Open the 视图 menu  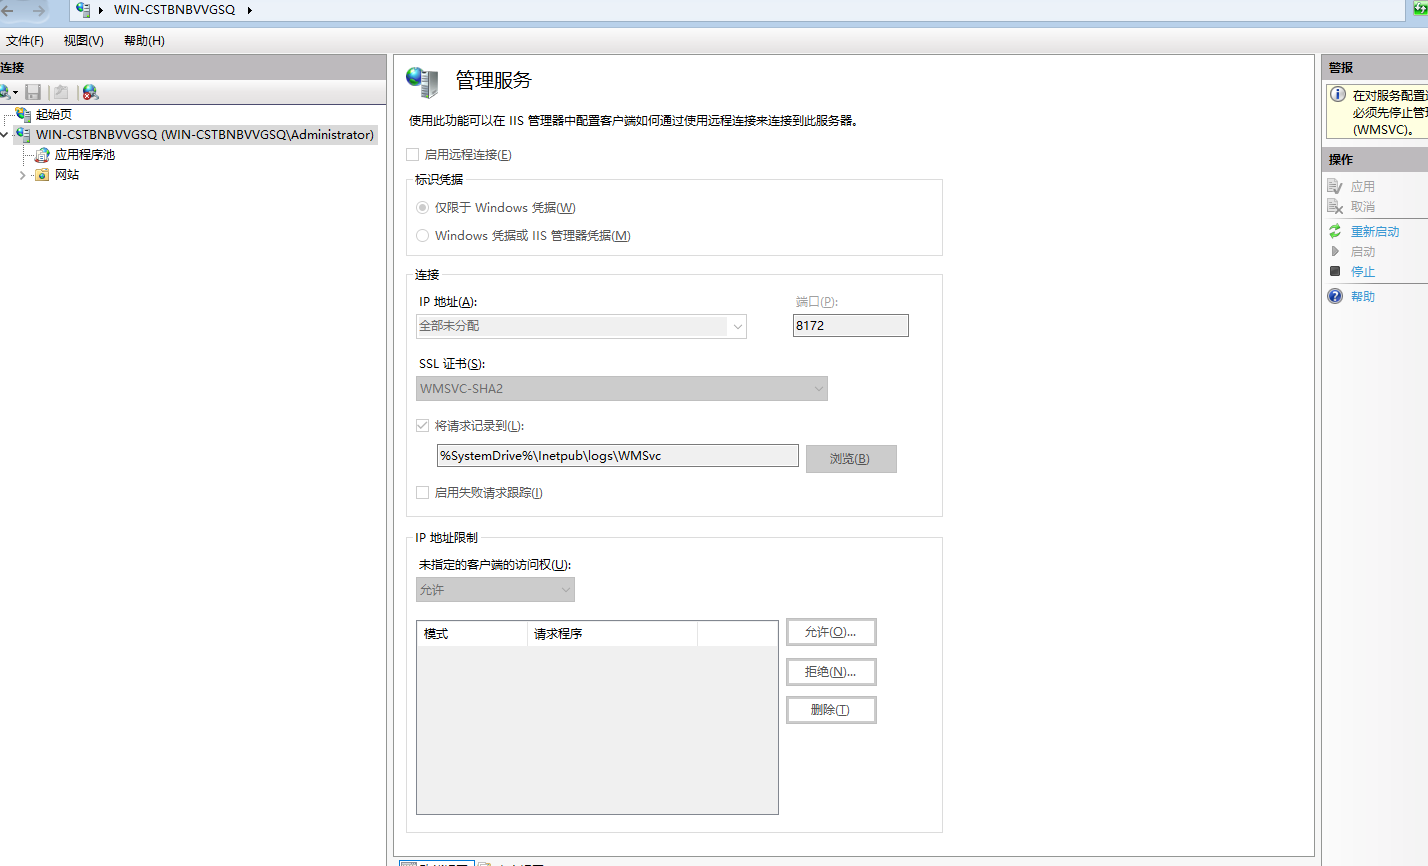point(83,40)
